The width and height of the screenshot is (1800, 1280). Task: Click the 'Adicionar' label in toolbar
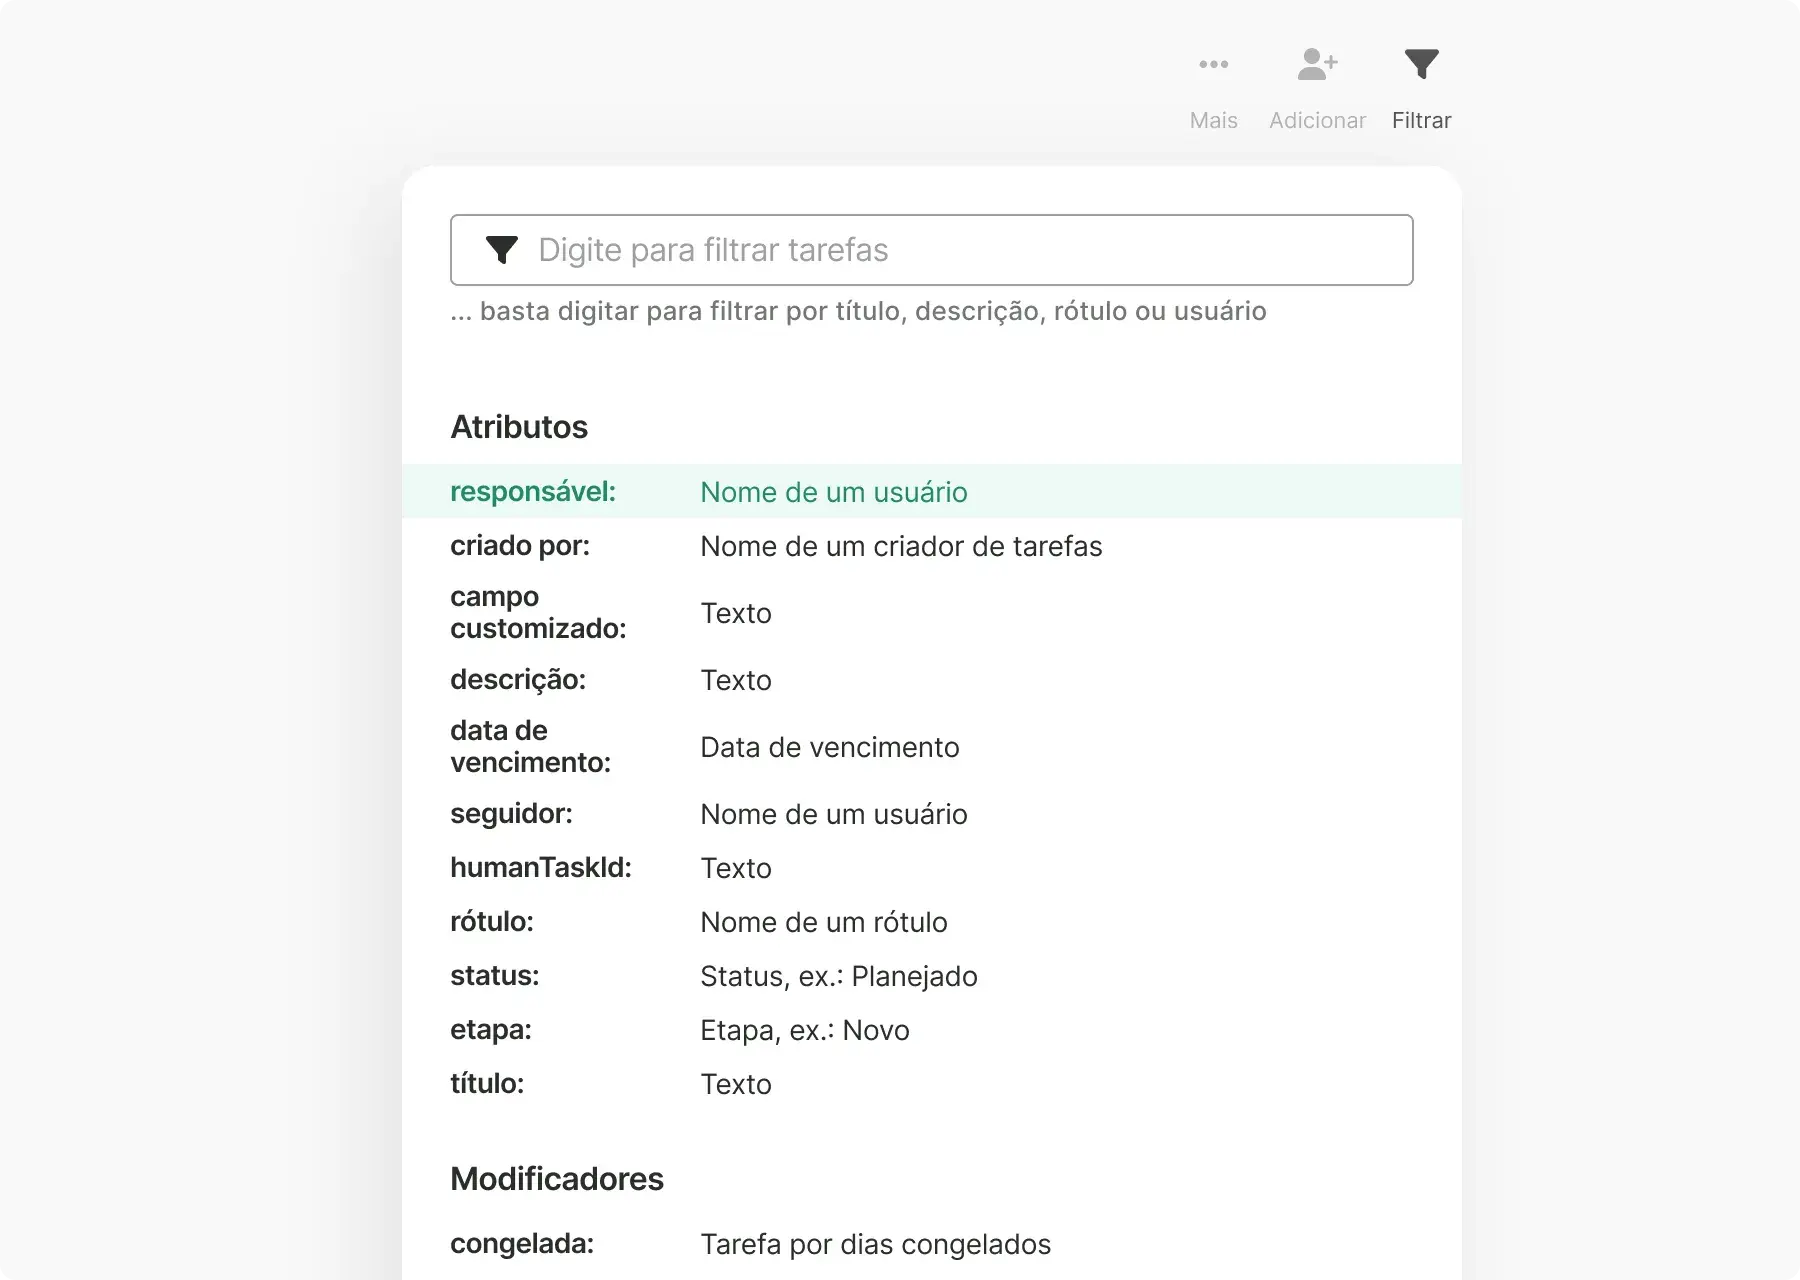coord(1317,120)
